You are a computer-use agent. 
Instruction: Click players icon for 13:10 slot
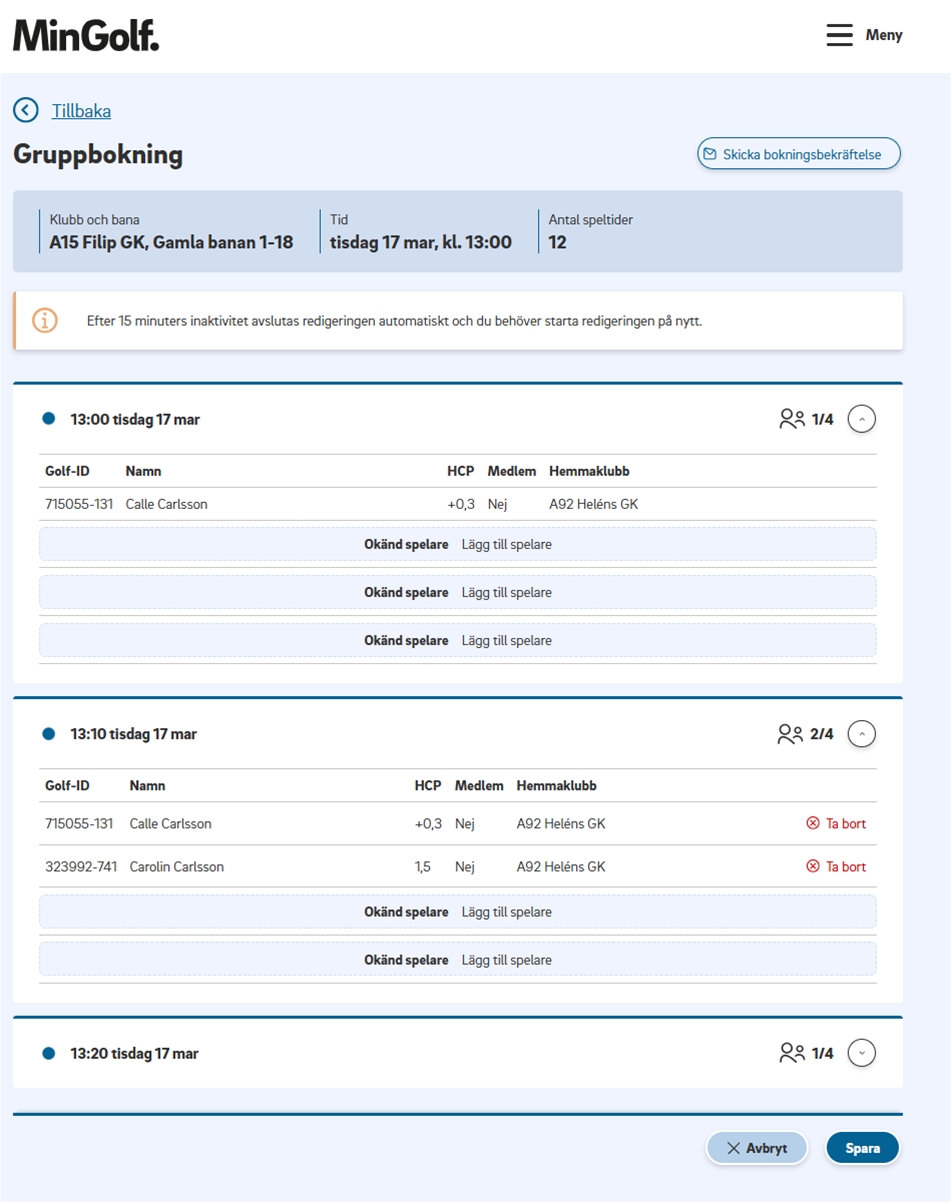790,734
